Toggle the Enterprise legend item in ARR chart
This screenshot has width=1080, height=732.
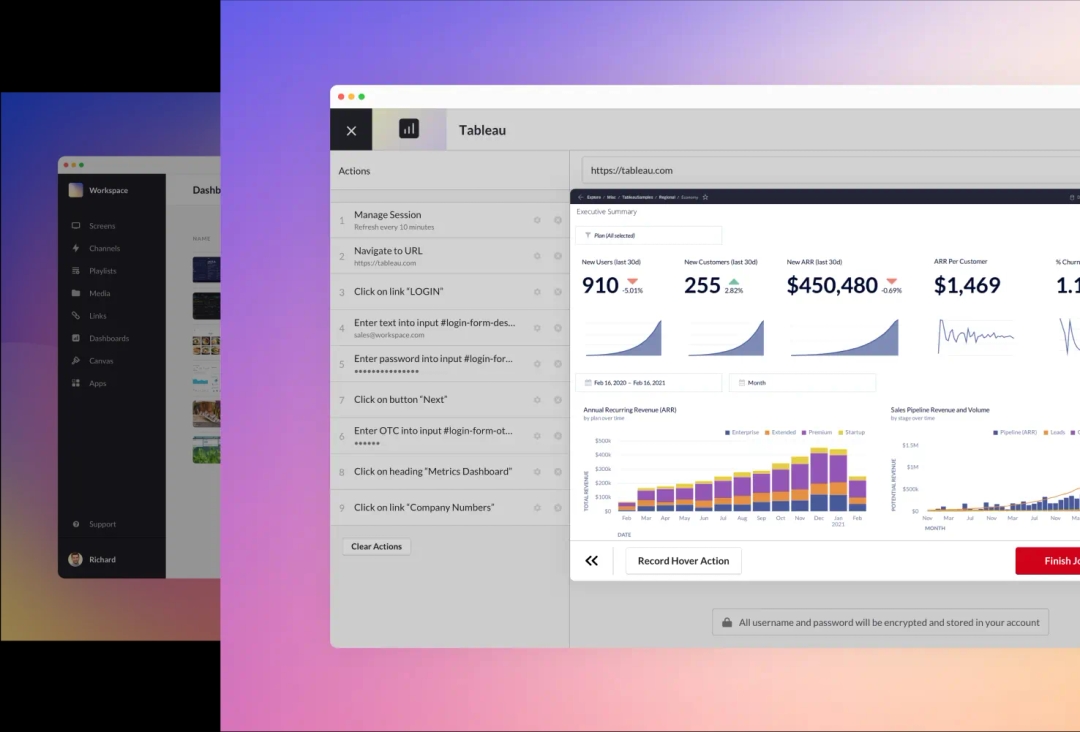pos(741,432)
